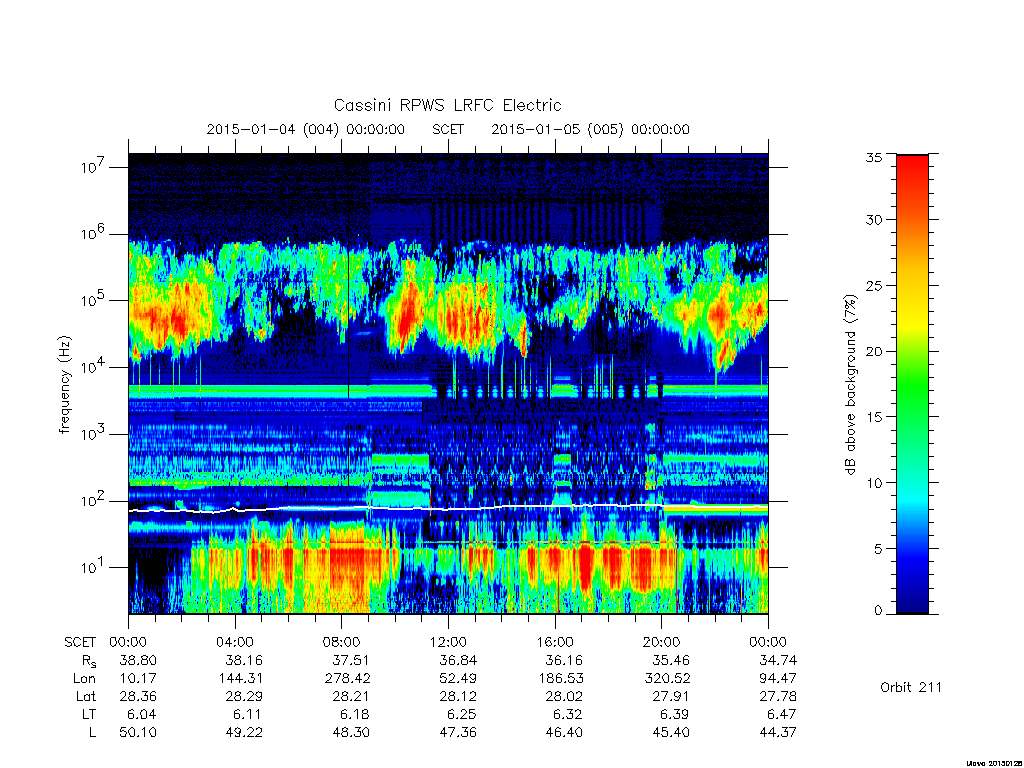Click the 35 dB colorbar top label
Viewport: 1024px width, 768px height.
[874, 157]
